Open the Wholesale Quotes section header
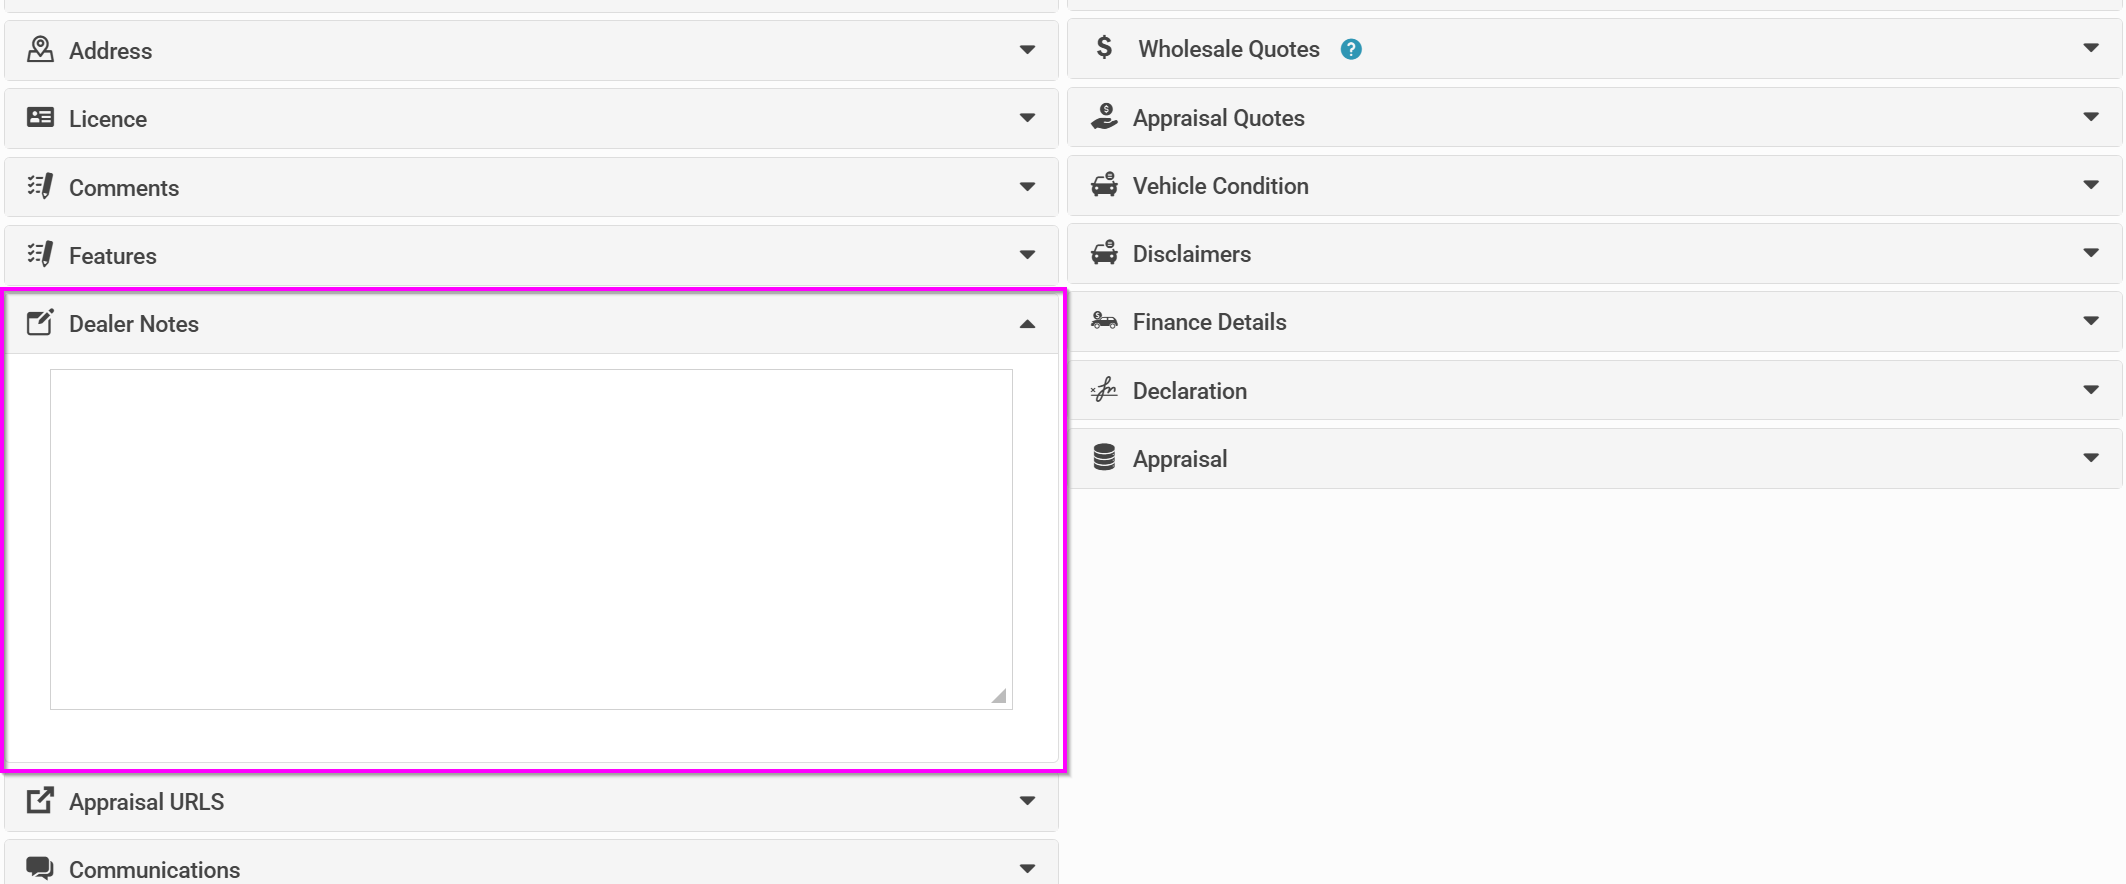 point(1595,49)
